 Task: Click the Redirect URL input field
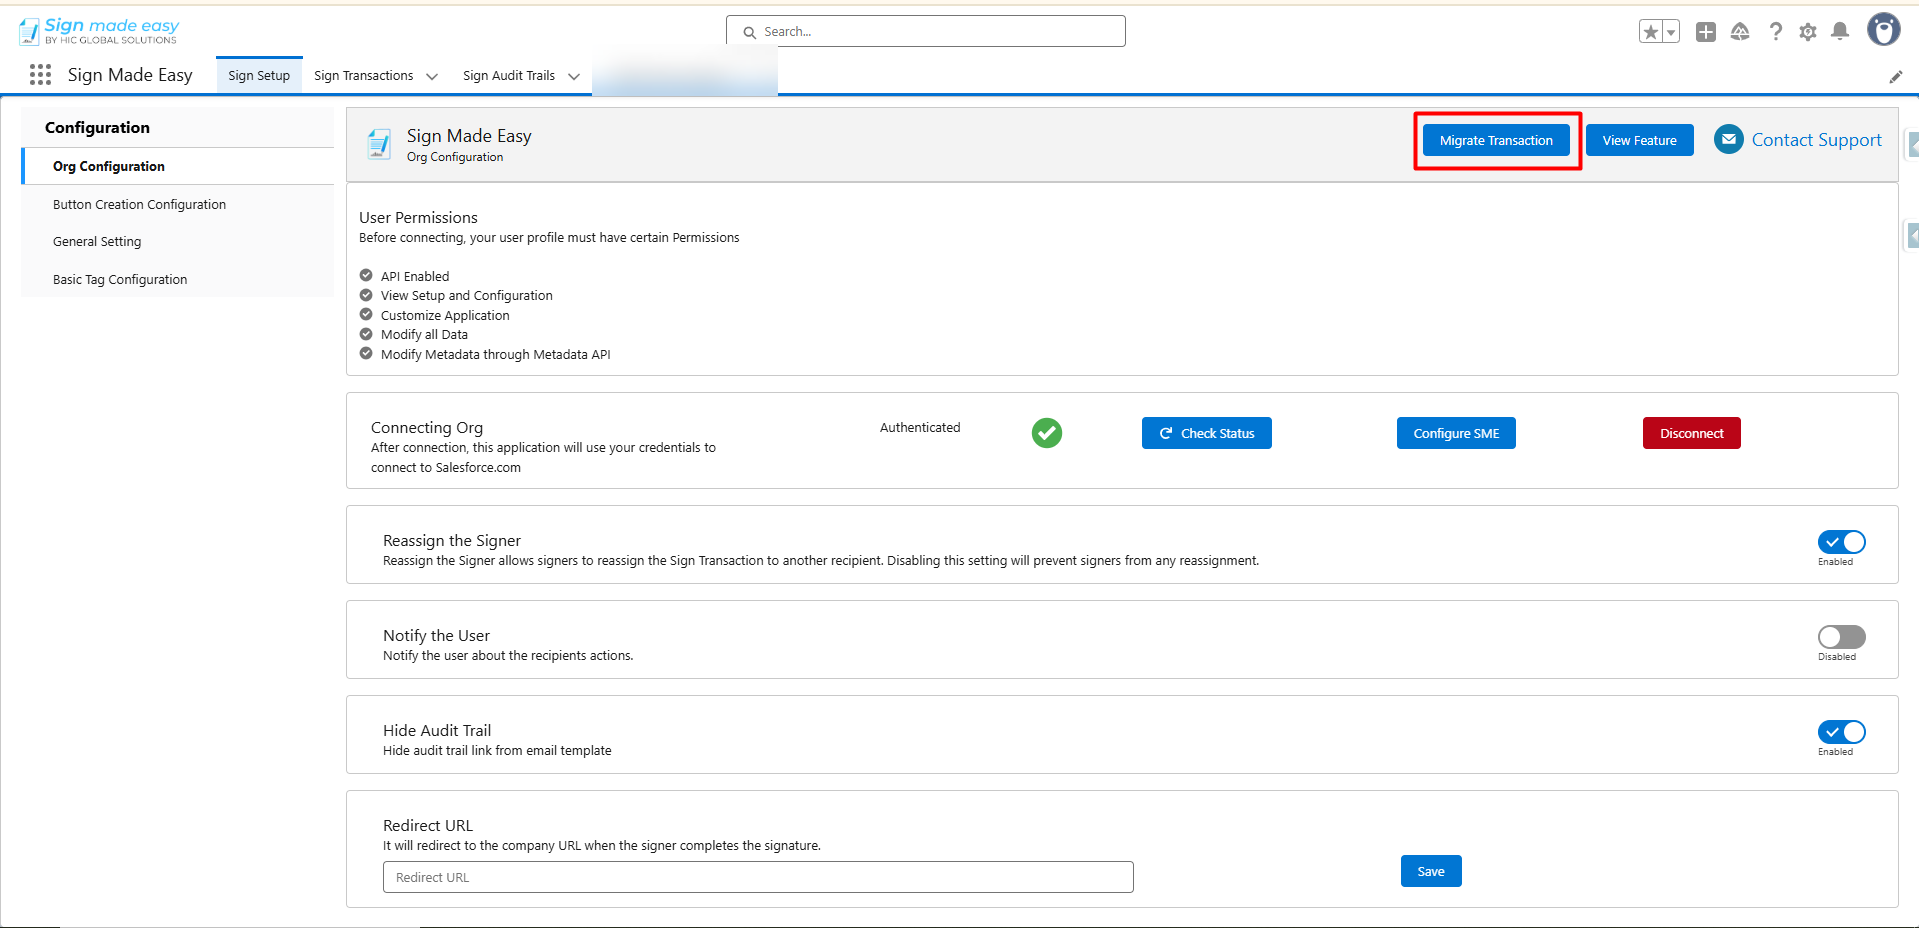[757, 877]
